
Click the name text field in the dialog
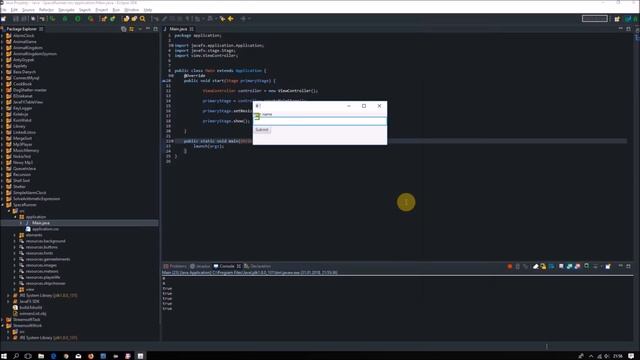[320, 121]
